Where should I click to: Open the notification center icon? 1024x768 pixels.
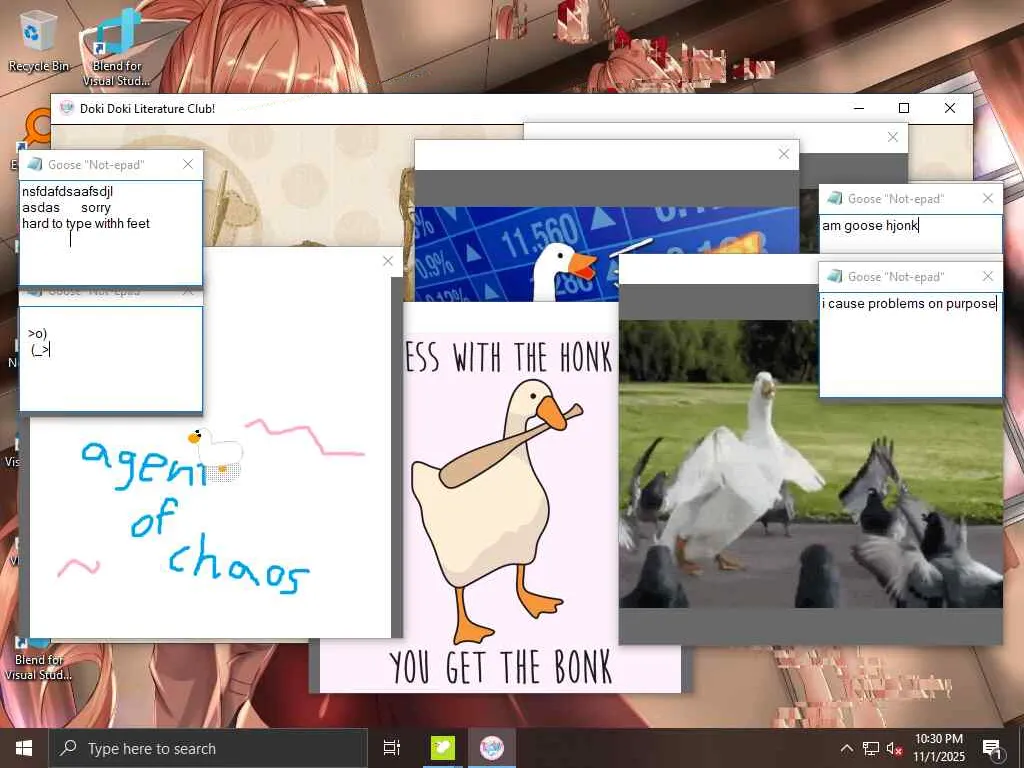992,748
